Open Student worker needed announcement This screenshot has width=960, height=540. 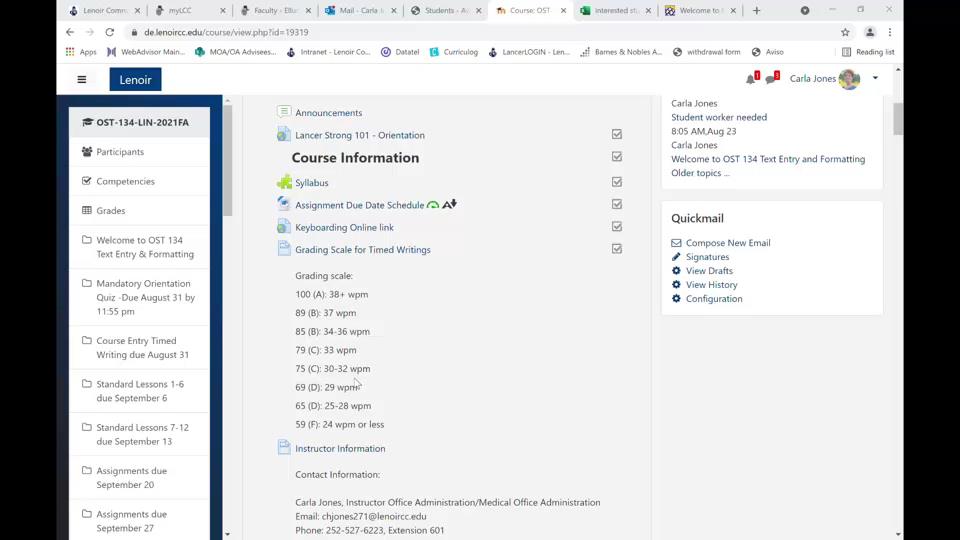click(x=719, y=118)
